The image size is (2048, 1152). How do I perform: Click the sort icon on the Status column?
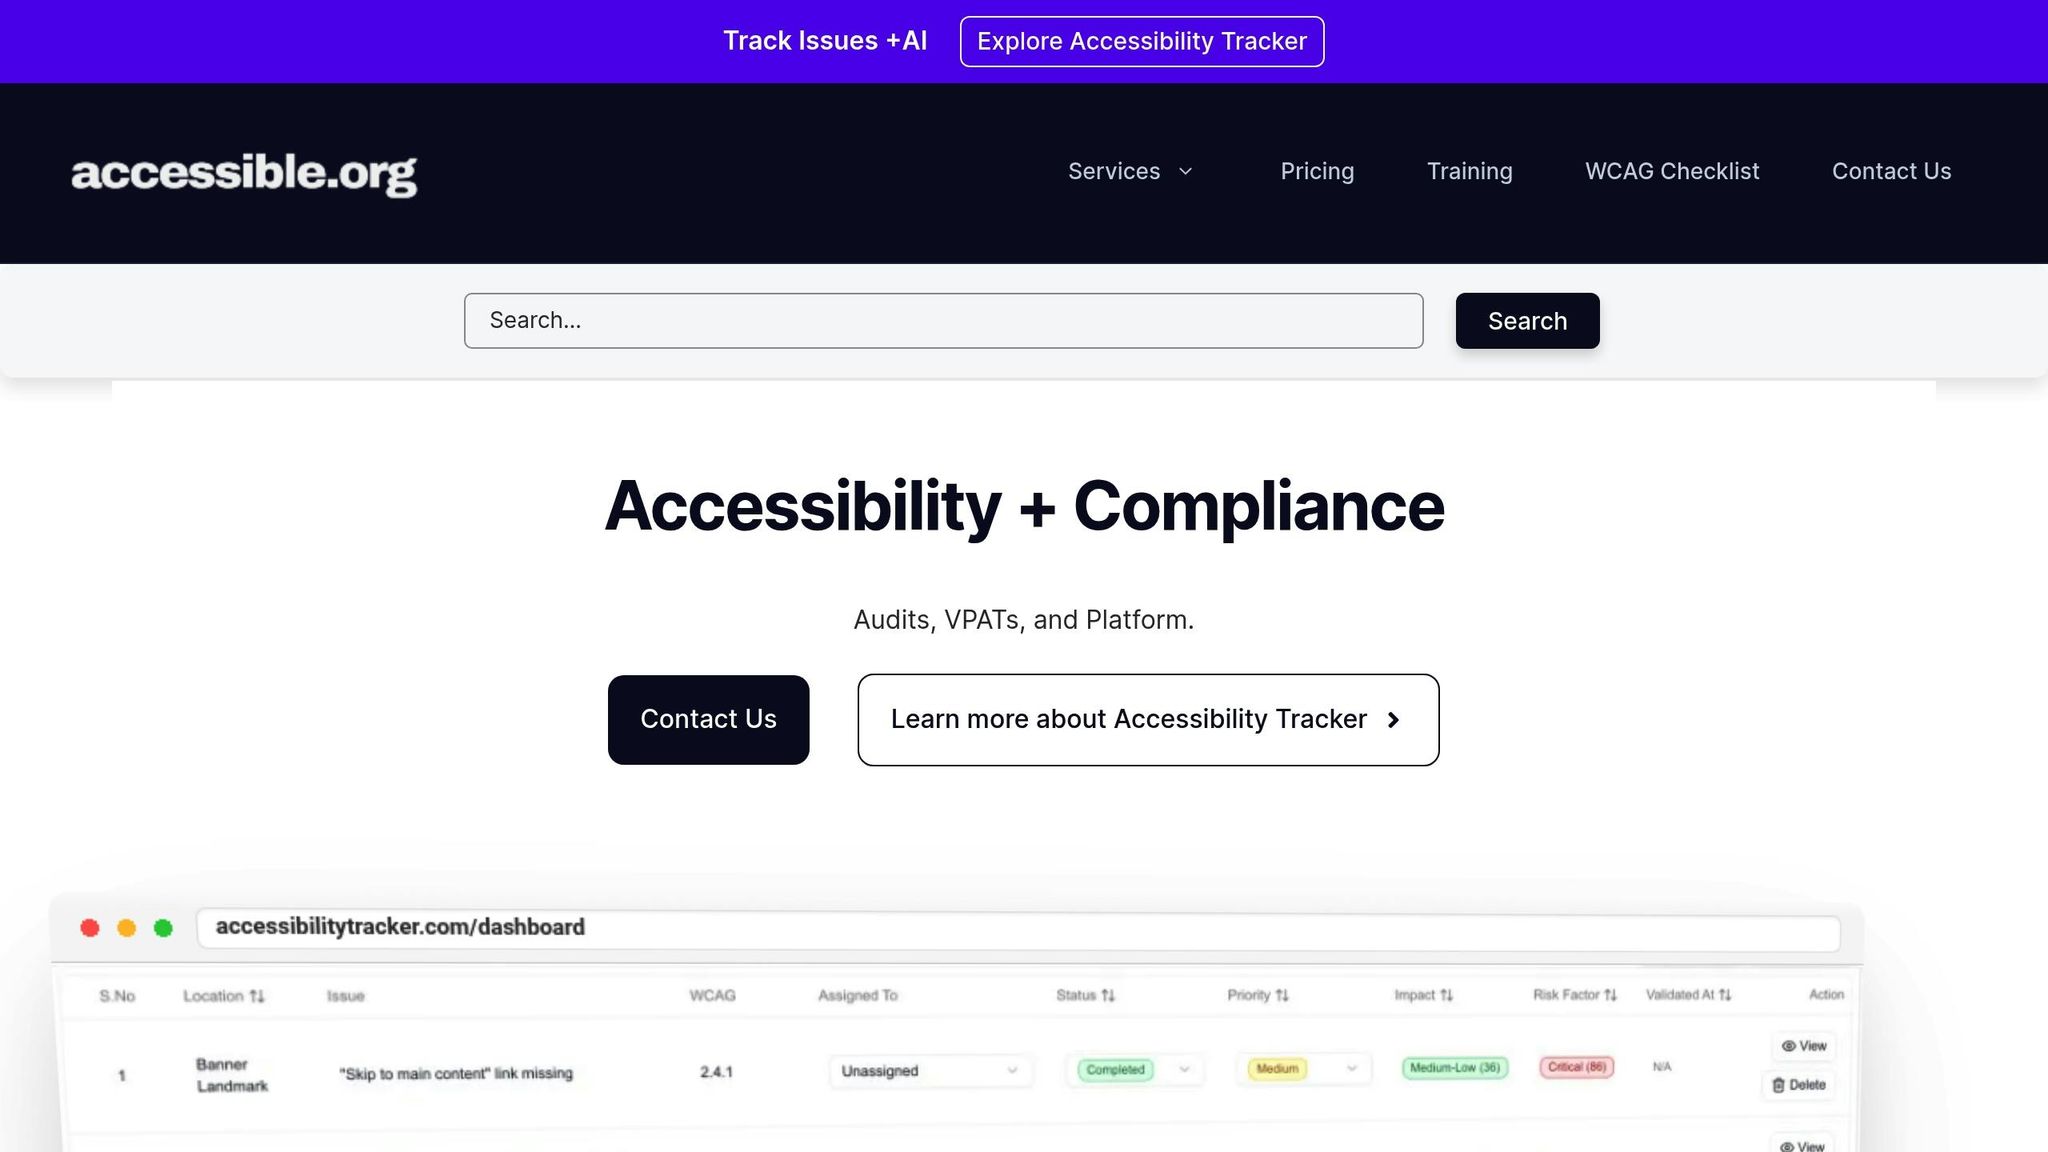click(x=1108, y=995)
